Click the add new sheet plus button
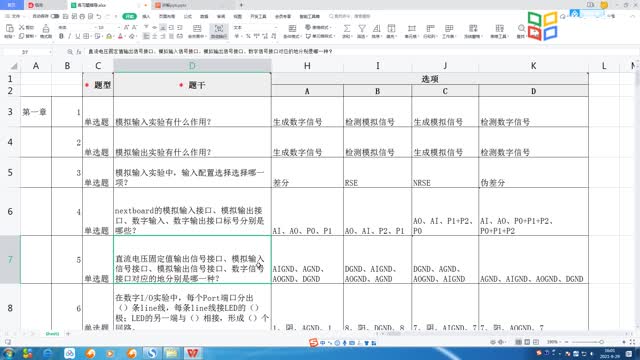 [x=68, y=334]
